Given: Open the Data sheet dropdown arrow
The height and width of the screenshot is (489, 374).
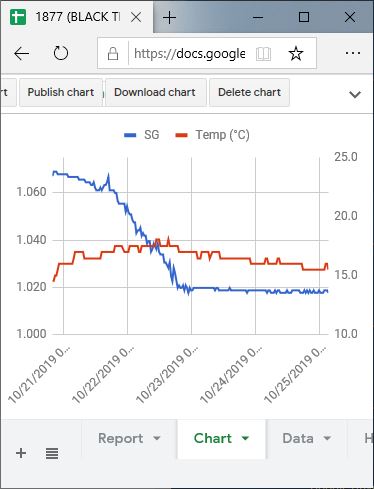Looking at the screenshot, I should pyautogui.click(x=327, y=438).
